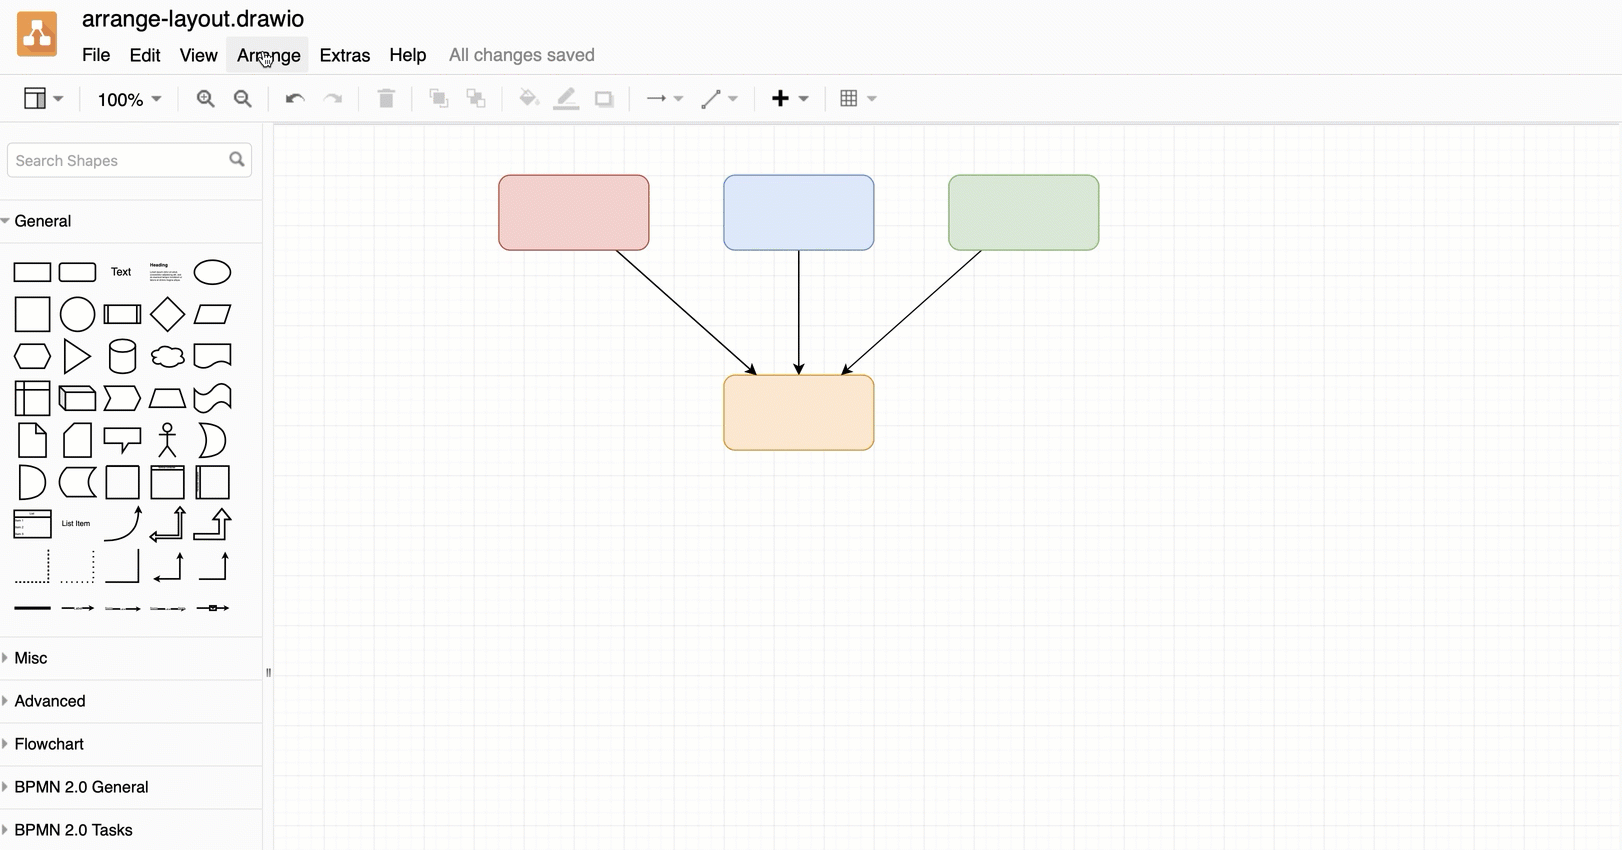The width and height of the screenshot is (1622, 850).
Task: Open the Arrange menu
Action: 268,55
